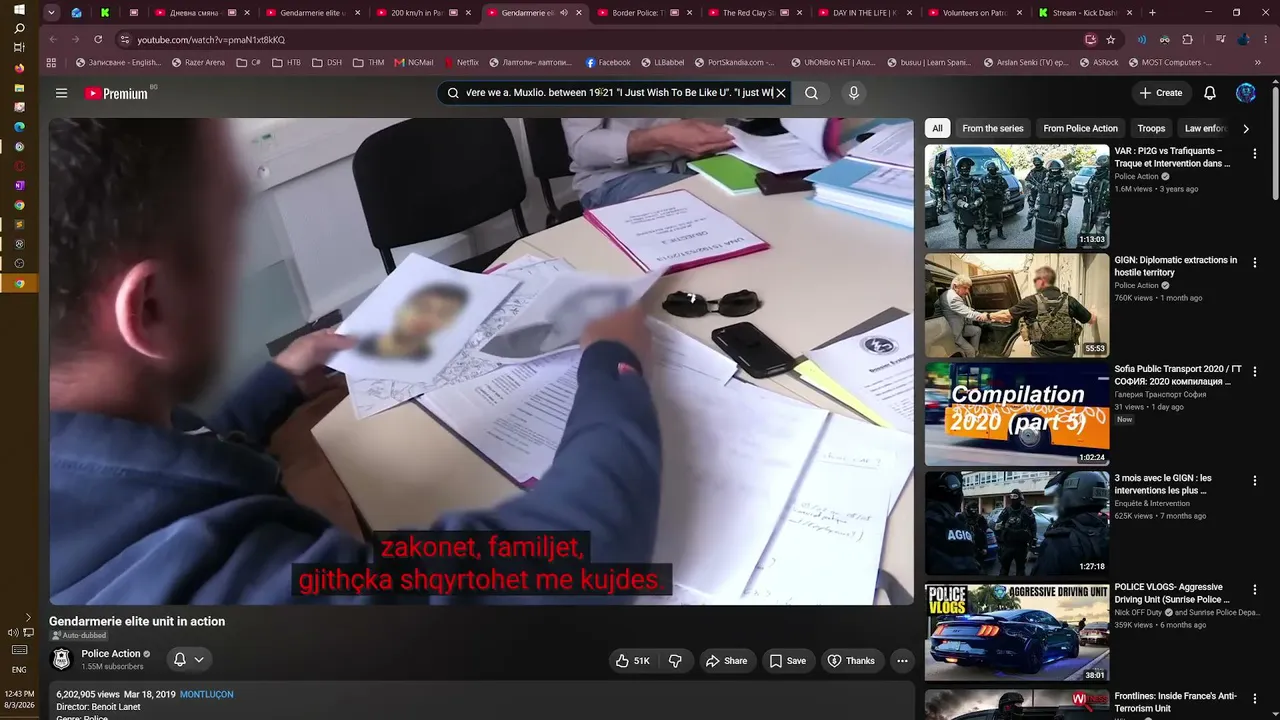Image resolution: width=1280 pixels, height=720 pixels.
Task: Open the Netflix bookmark
Action: (x=461, y=62)
